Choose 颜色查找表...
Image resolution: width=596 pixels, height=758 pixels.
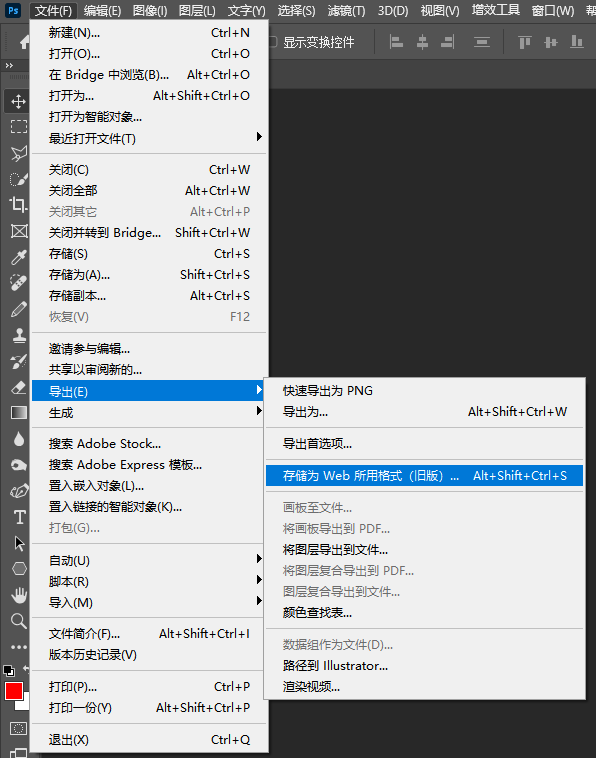(424, 612)
